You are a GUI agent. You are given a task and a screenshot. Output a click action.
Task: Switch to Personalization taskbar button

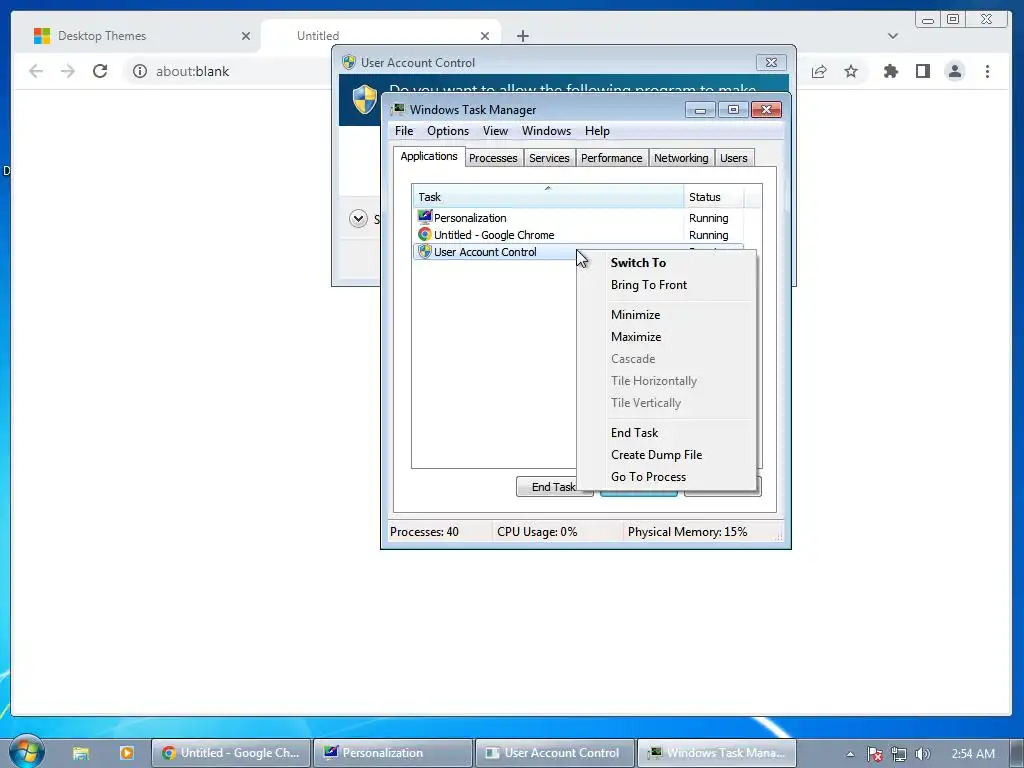(x=392, y=753)
